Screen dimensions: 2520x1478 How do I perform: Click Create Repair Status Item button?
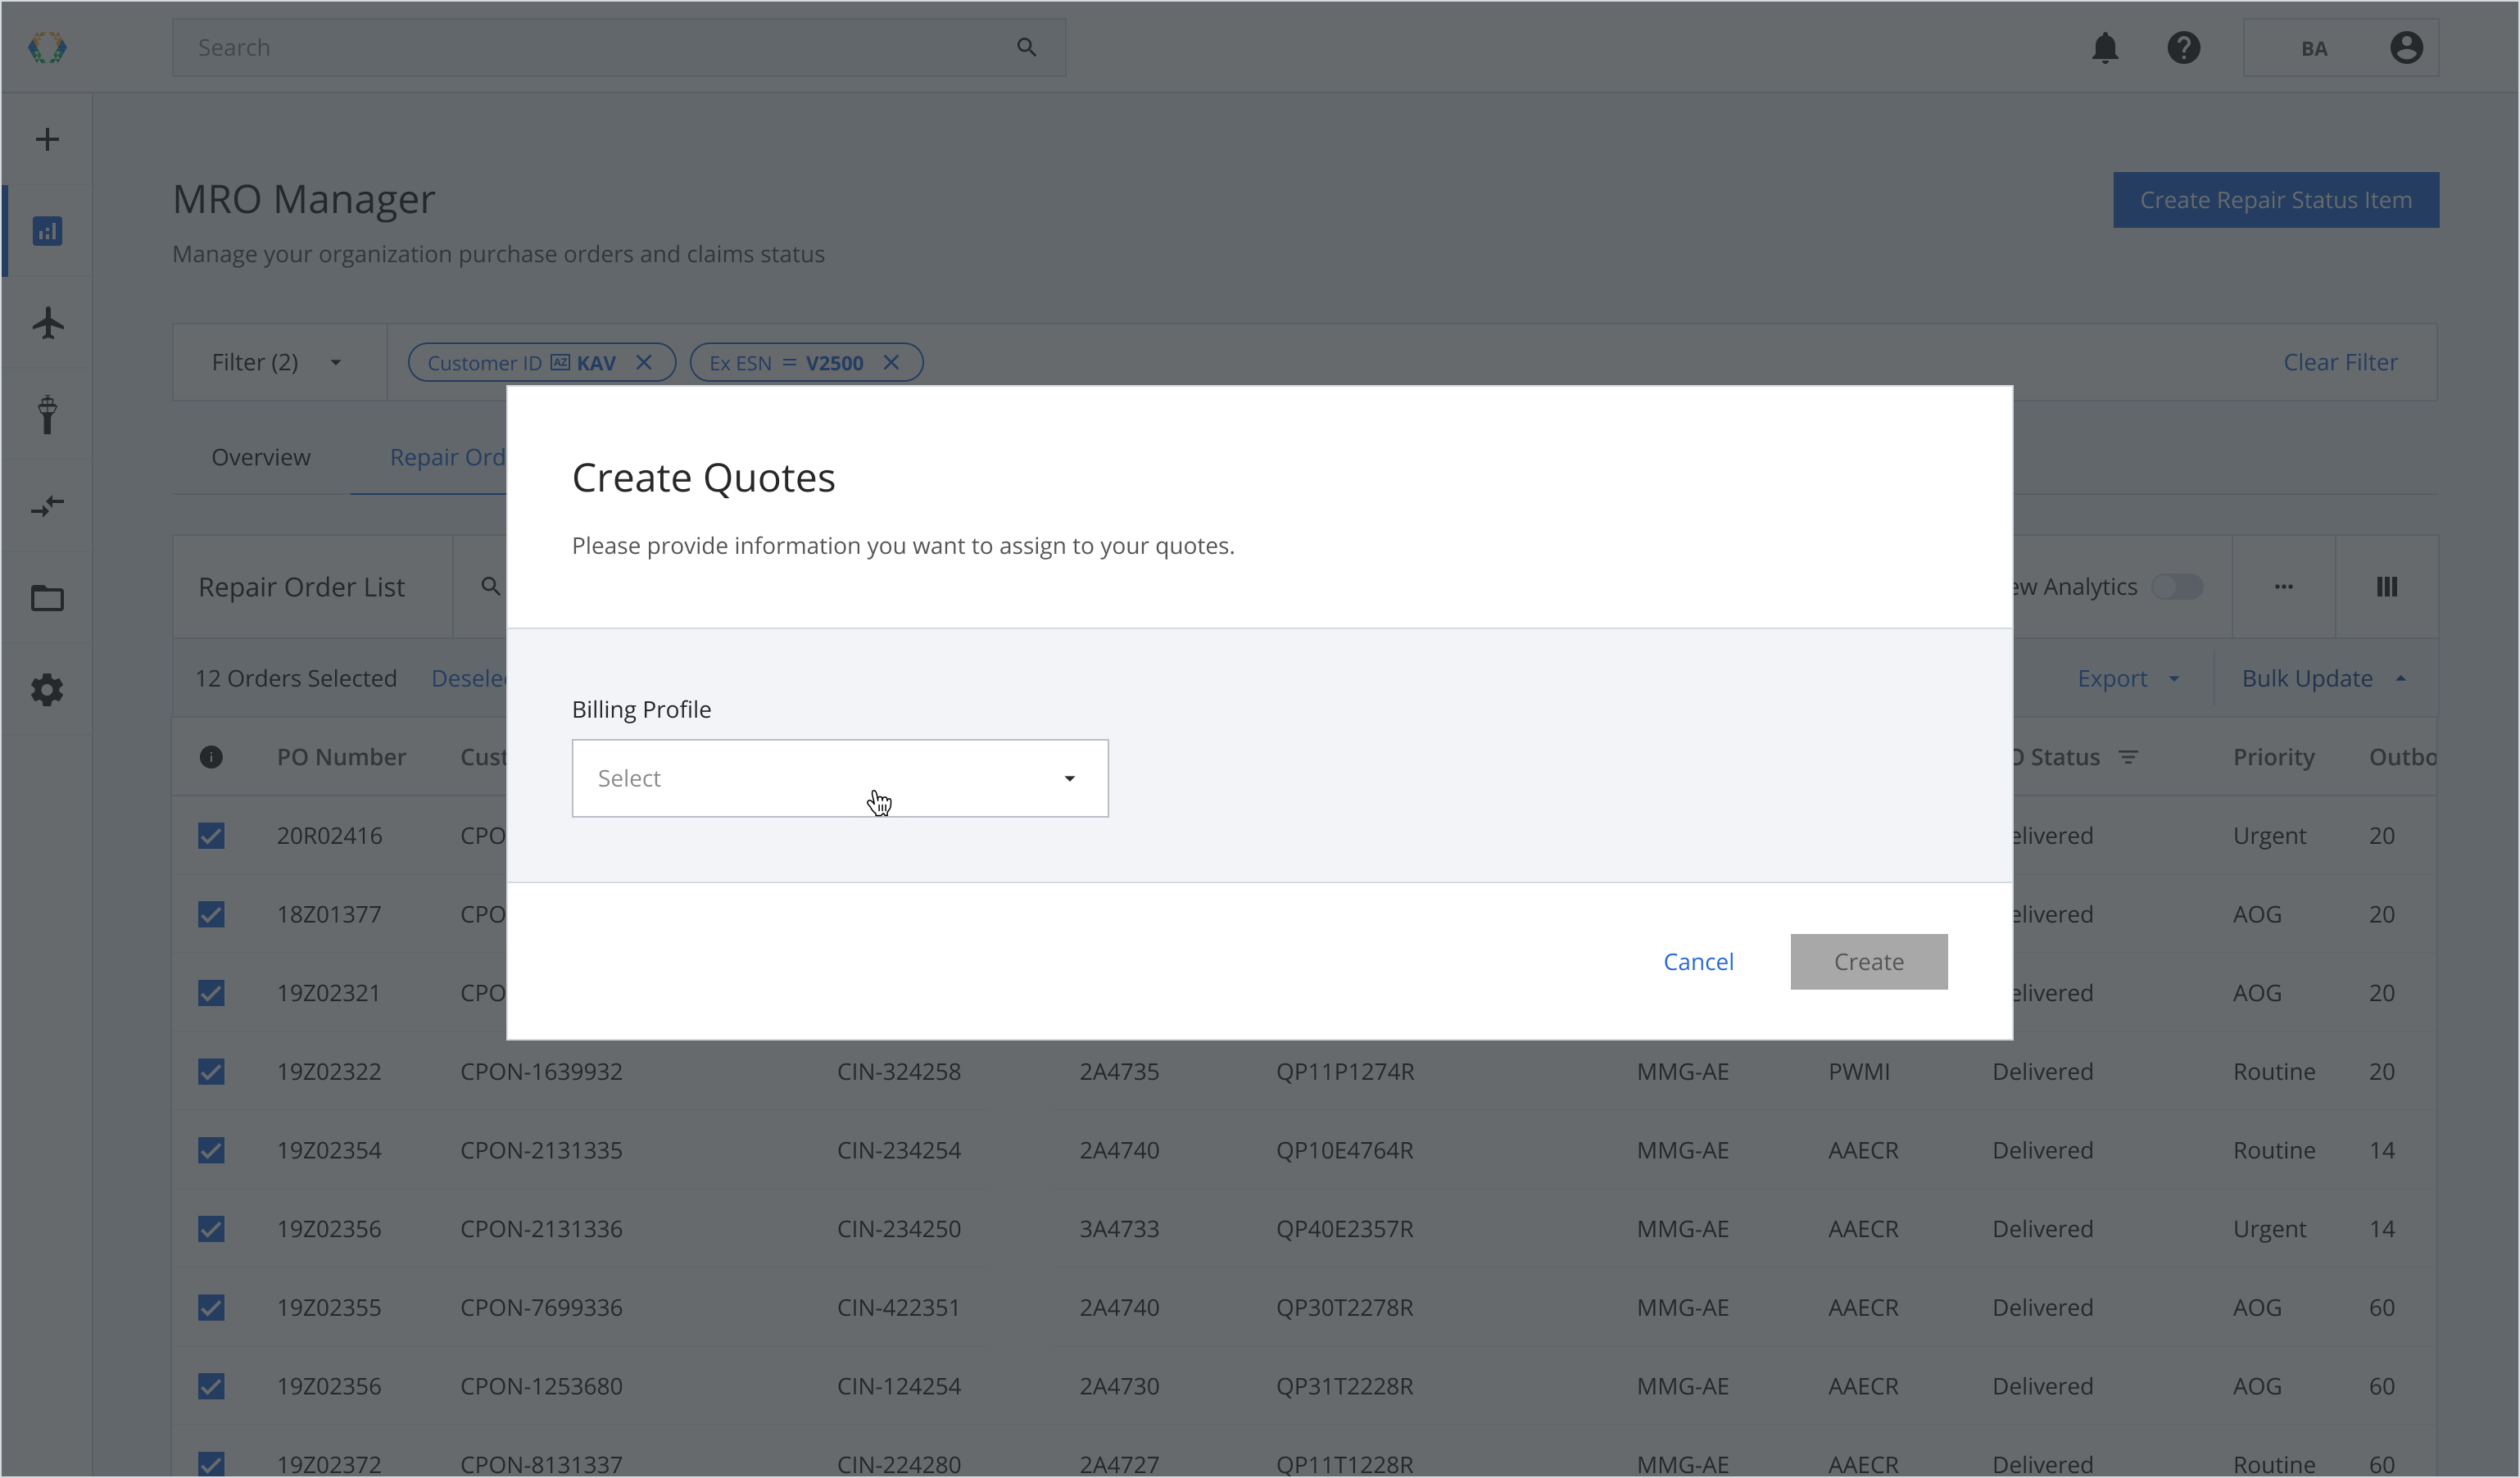(2275, 200)
